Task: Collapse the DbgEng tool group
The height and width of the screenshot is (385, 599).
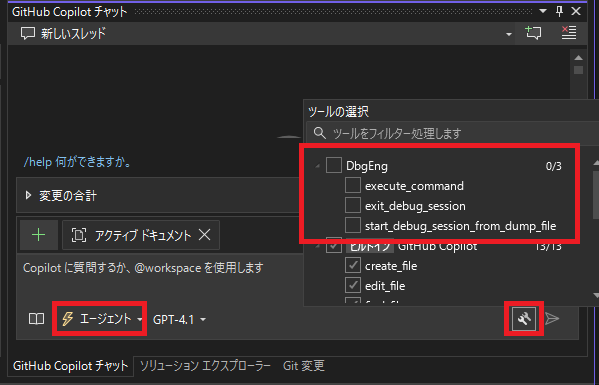Action: [317, 166]
